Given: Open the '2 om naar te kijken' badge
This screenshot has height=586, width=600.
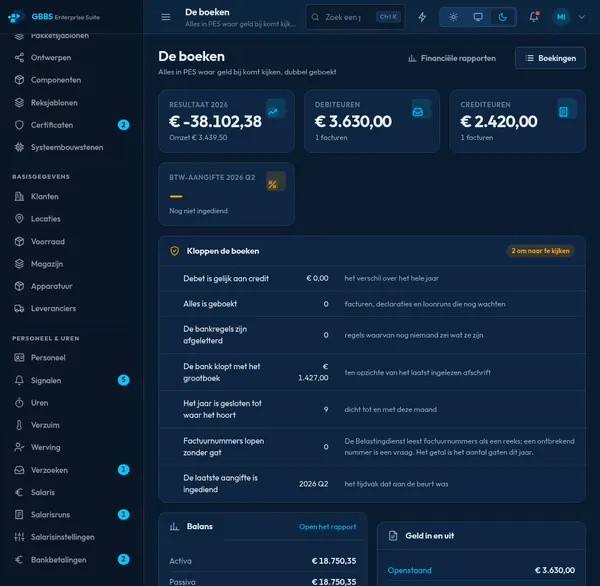Looking at the screenshot, I should pyautogui.click(x=540, y=251).
